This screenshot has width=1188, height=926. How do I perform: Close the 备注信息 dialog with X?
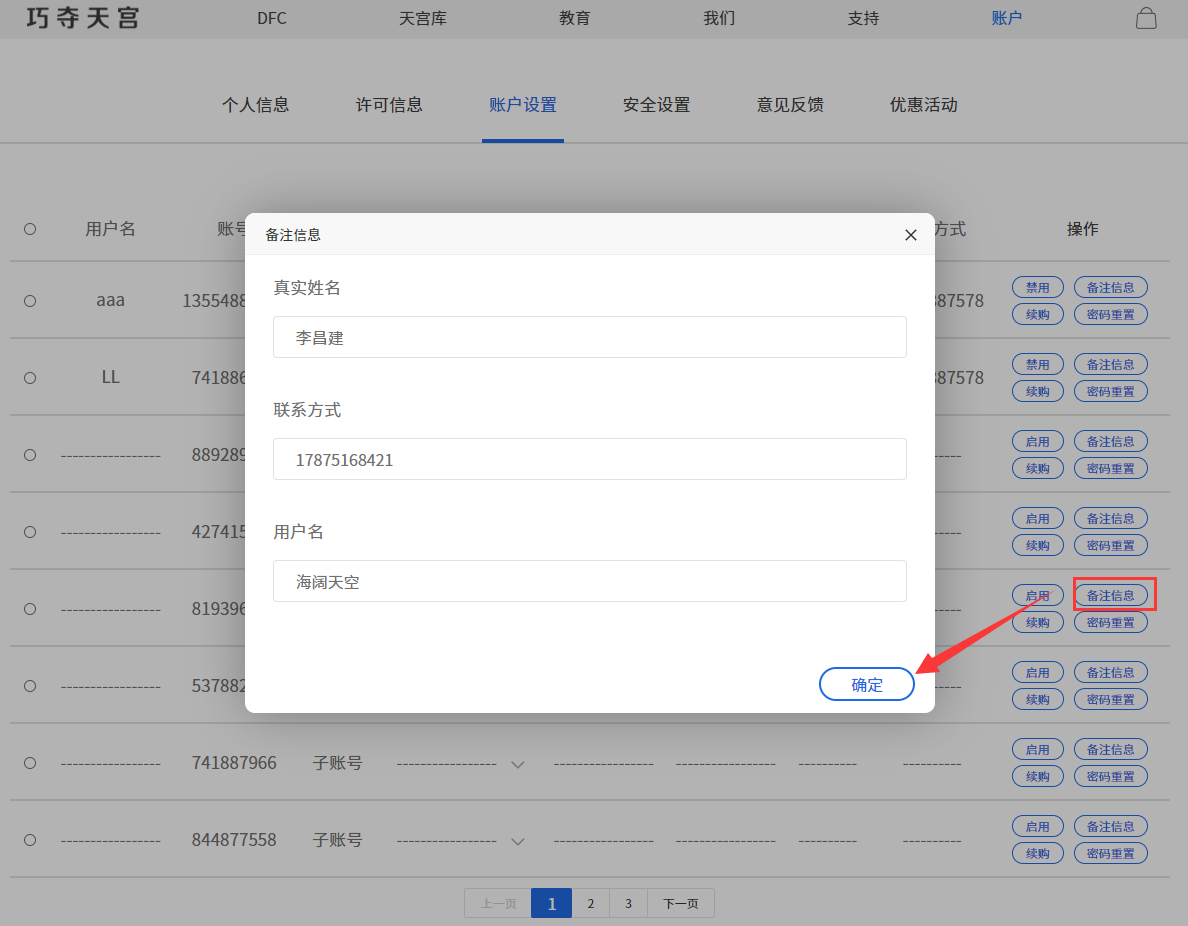(910, 235)
